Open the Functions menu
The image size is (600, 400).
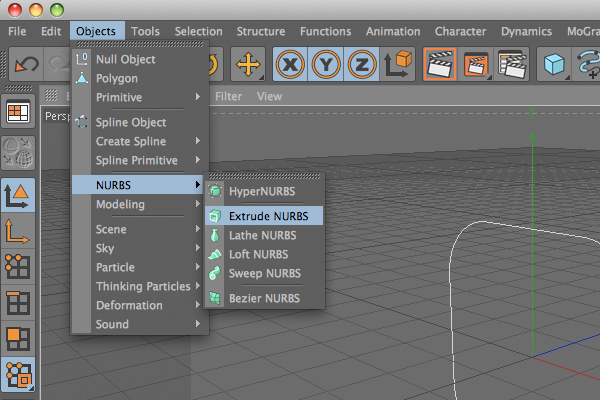326,31
